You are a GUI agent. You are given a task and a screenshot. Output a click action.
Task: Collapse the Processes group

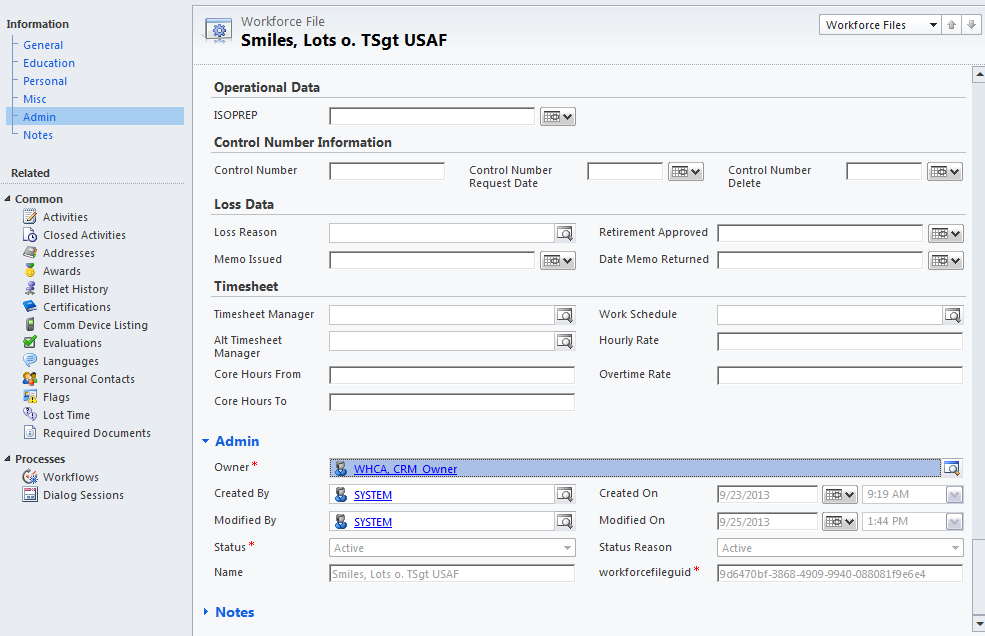click(x=8, y=459)
